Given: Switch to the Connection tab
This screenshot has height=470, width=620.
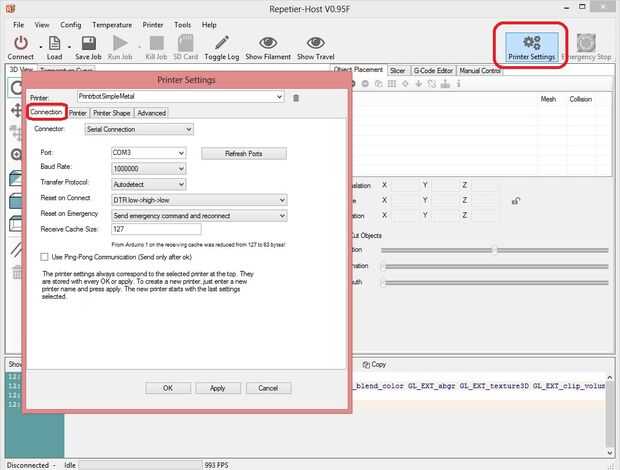Looking at the screenshot, I should (x=46, y=112).
